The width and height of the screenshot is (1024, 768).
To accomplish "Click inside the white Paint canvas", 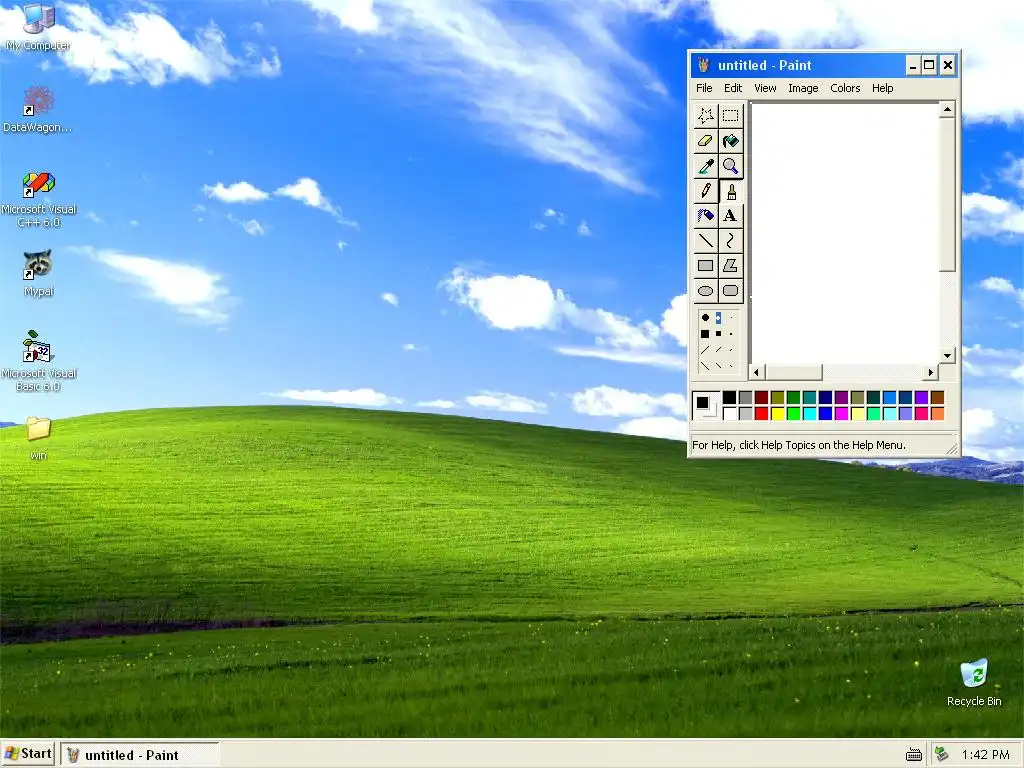I will click(845, 233).
